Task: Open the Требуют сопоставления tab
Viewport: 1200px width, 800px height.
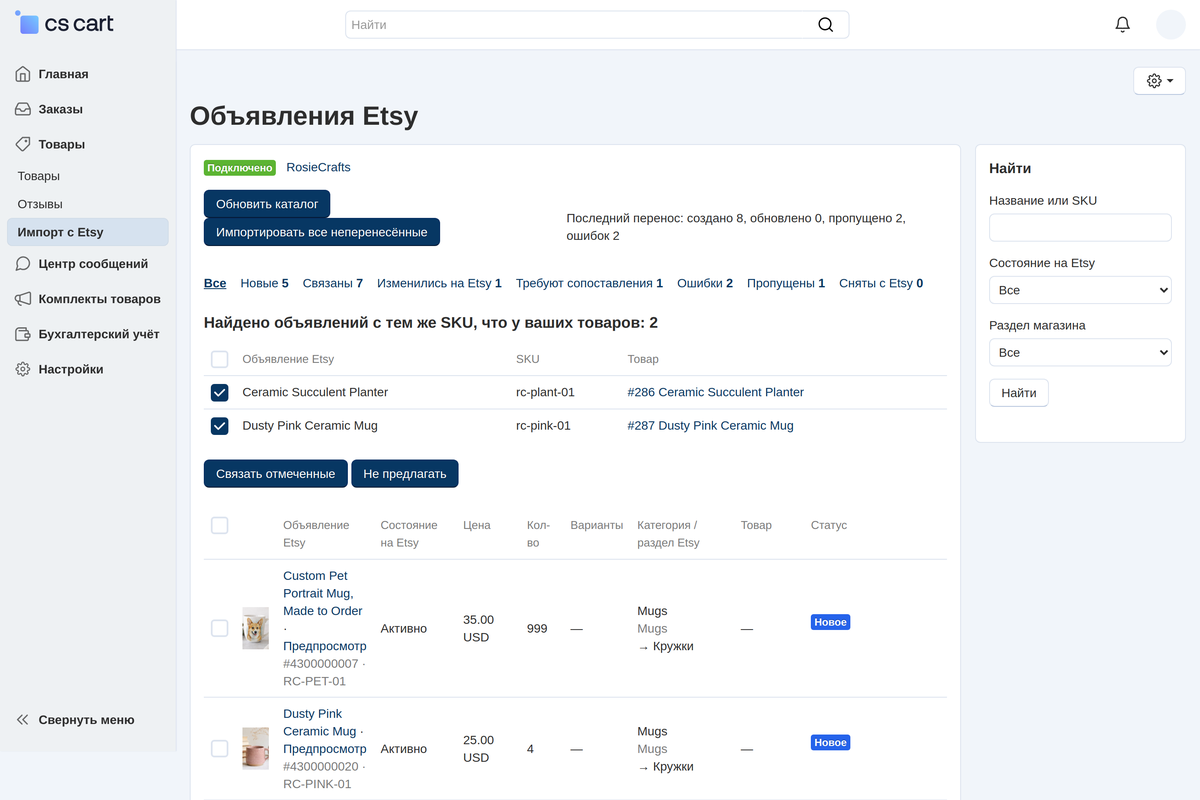Action: 589,283
